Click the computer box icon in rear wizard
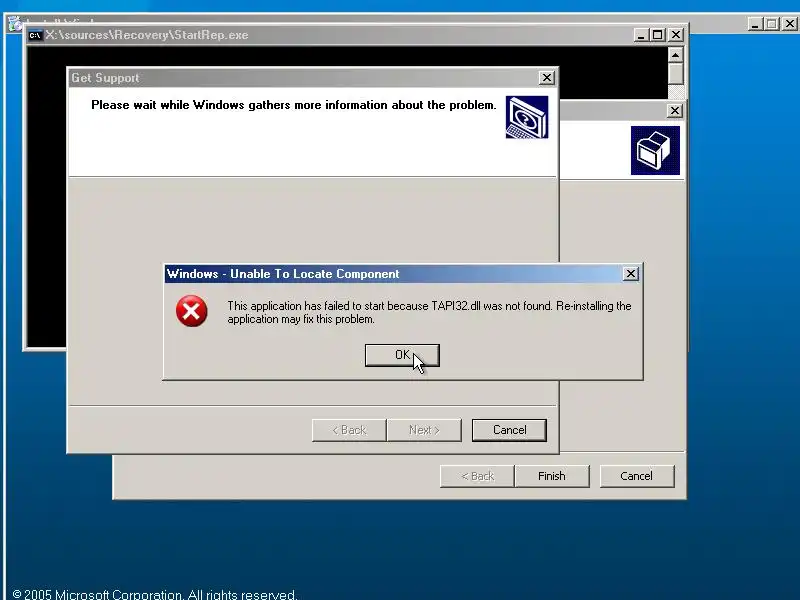Viewport: 800px width, 600px height. click(655, 151)
